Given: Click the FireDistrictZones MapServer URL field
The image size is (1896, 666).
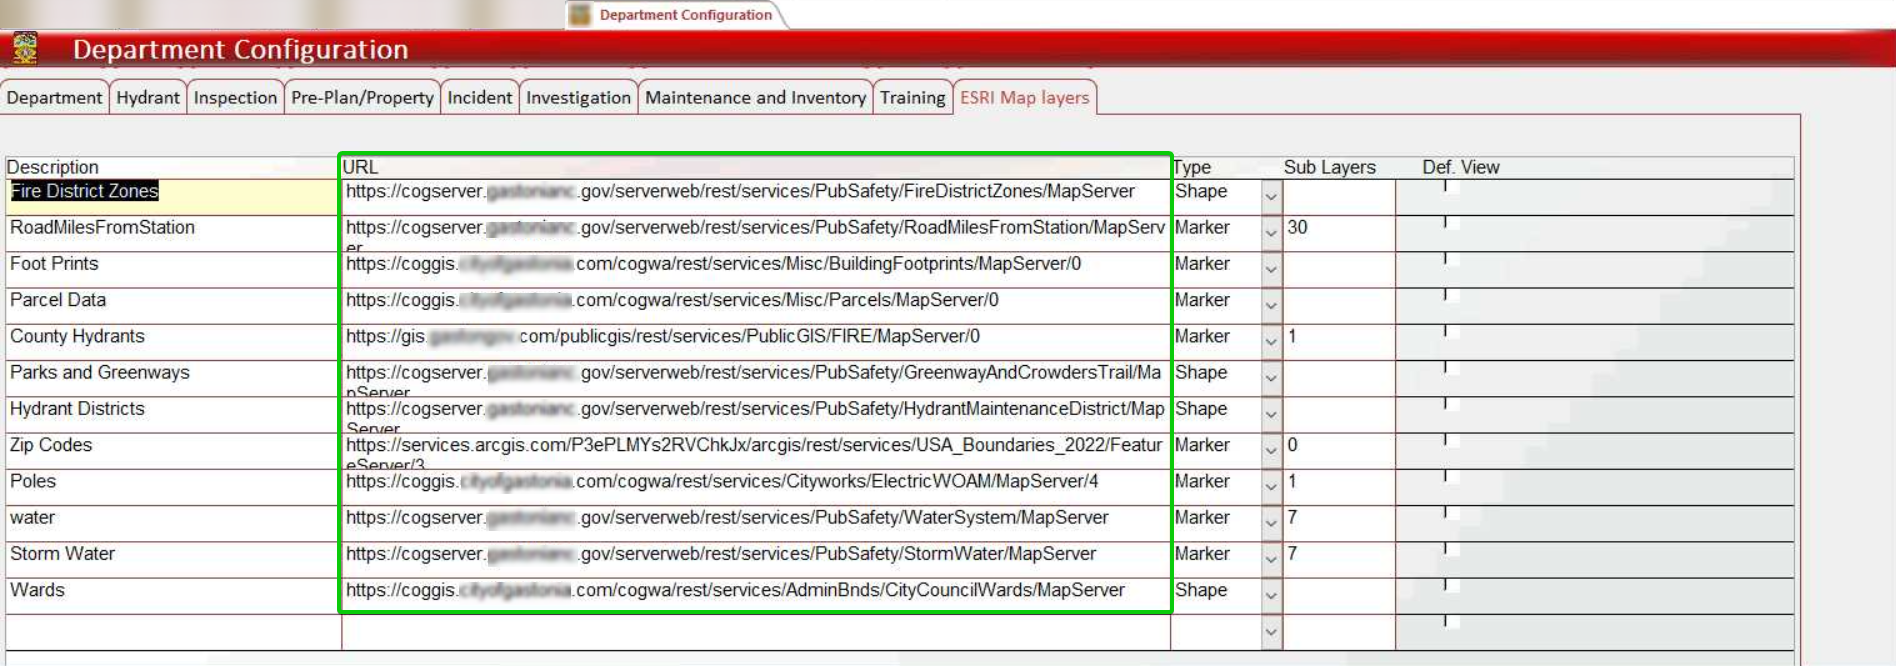Looking at the screenshot, I should point(756,196).
